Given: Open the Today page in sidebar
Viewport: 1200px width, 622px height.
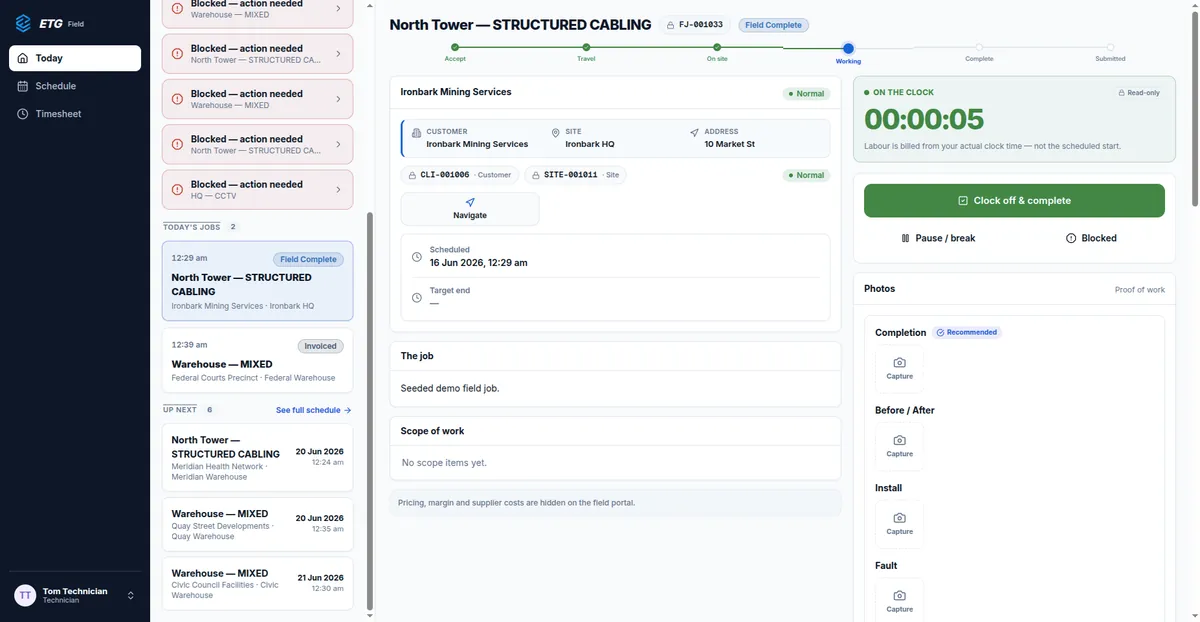Looking at the screenshot, I should click(x=75, y=58).
